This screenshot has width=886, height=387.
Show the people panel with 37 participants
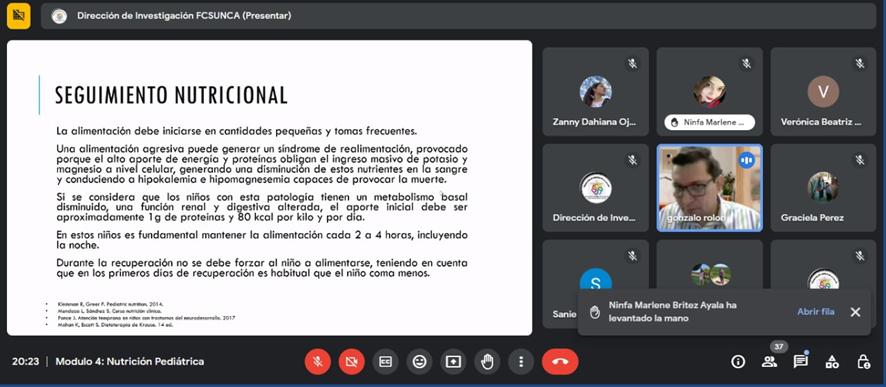tap(769, 362)
